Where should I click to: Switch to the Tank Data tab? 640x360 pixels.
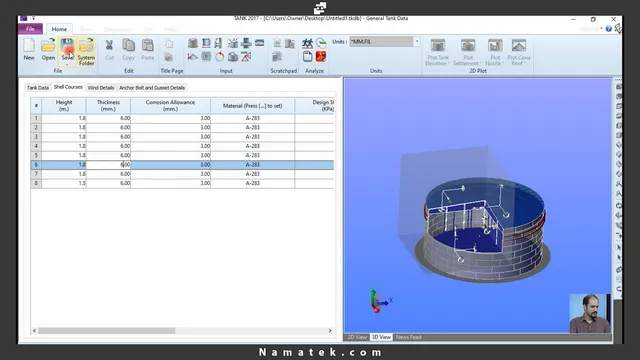pyautogui.click(x=38, y=88)
